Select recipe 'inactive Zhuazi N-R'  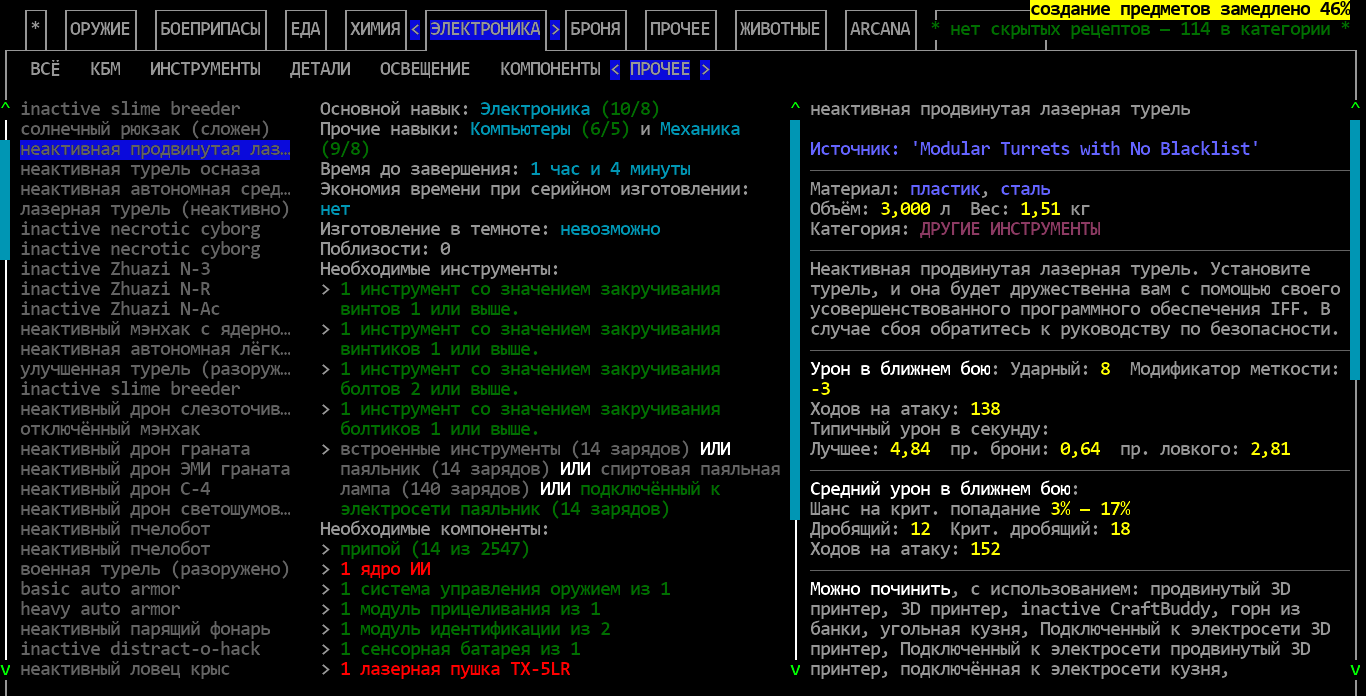[115, 289]
